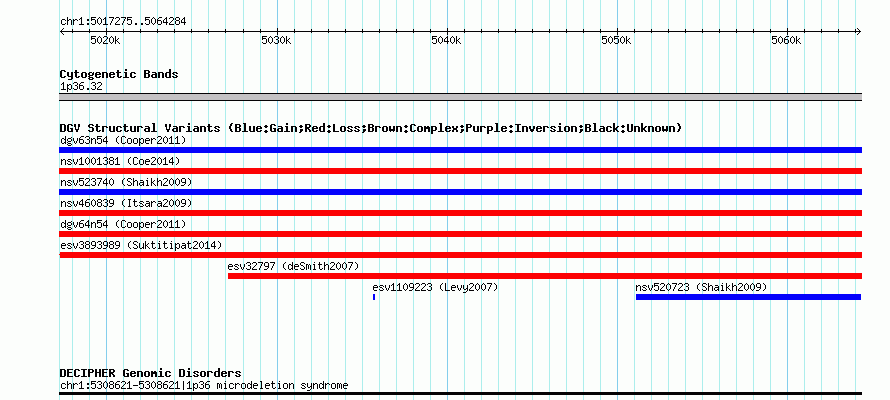Click the DECIPHER Genomic Disorders track title
The image size is (890, 400).
pos(150,373)
